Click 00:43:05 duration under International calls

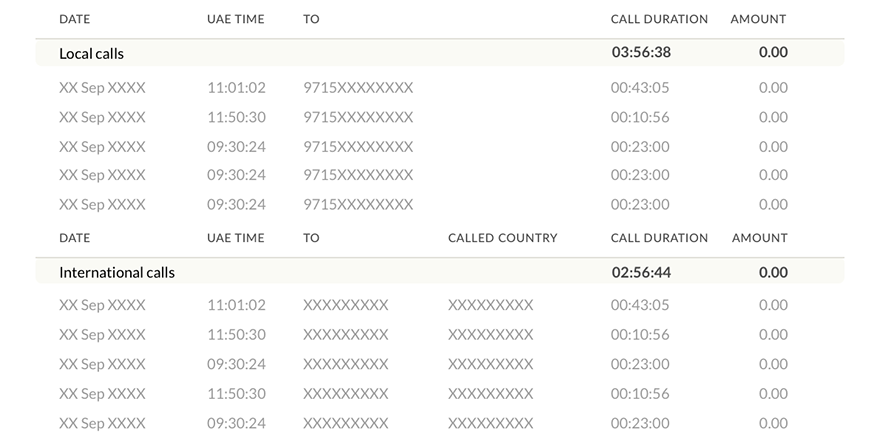click(x=640, y=305)
